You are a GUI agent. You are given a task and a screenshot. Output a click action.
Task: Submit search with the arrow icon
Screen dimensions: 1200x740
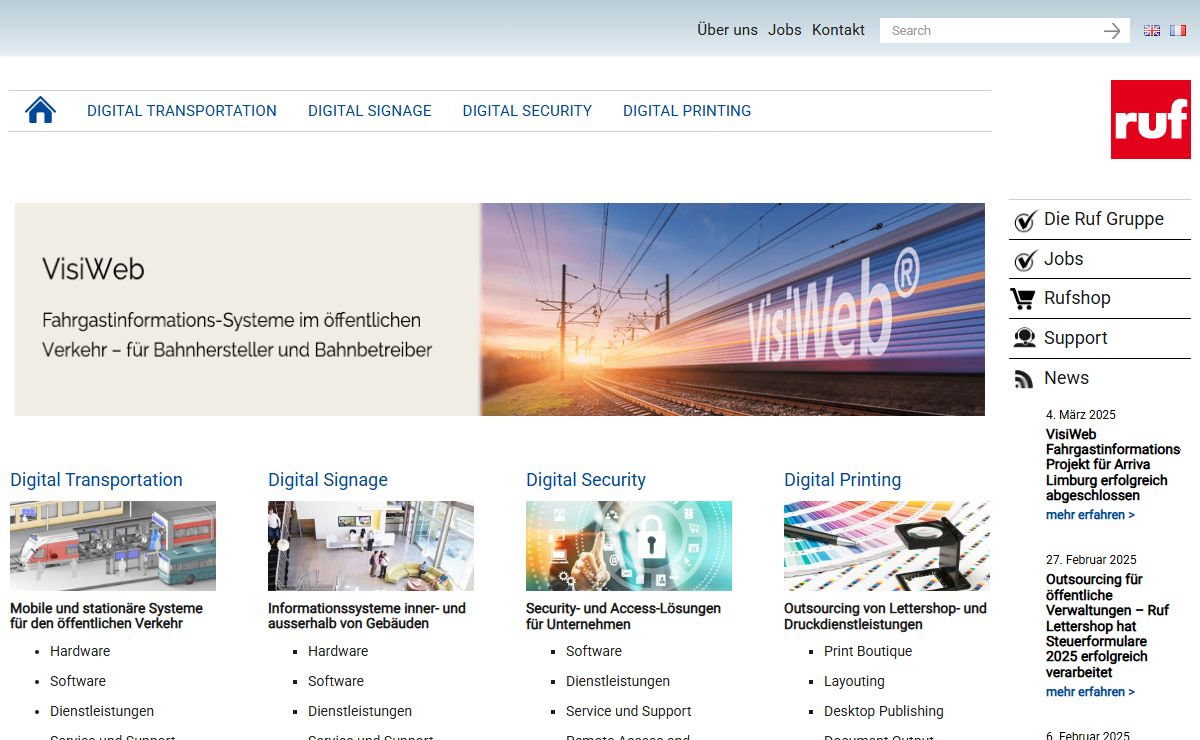(1112, 31)
